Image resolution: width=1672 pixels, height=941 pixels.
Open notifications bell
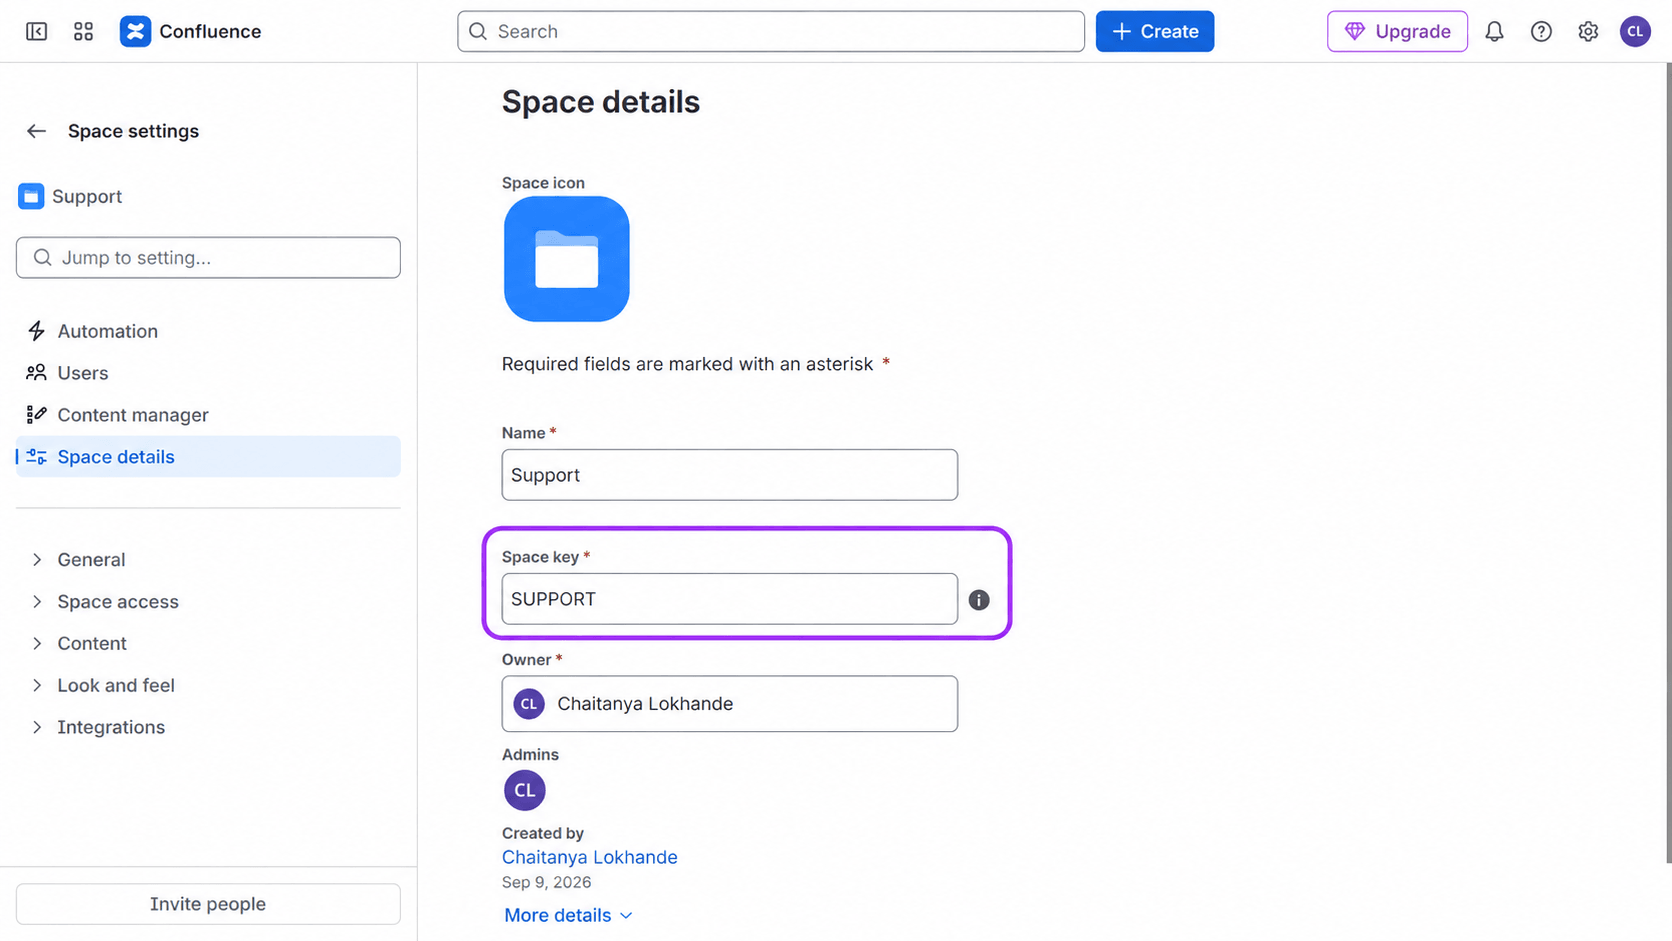(1494, 31)
